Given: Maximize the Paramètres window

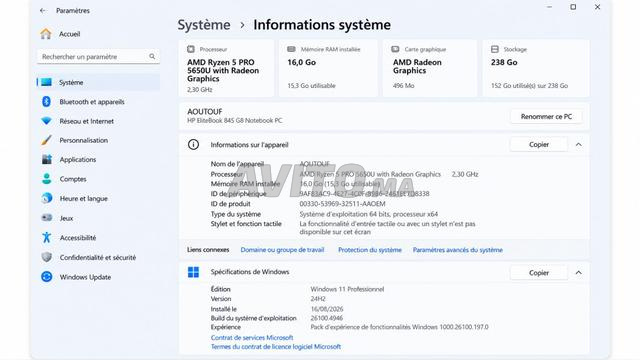Looking at the screenshot, I should click(x=573, y=7).
